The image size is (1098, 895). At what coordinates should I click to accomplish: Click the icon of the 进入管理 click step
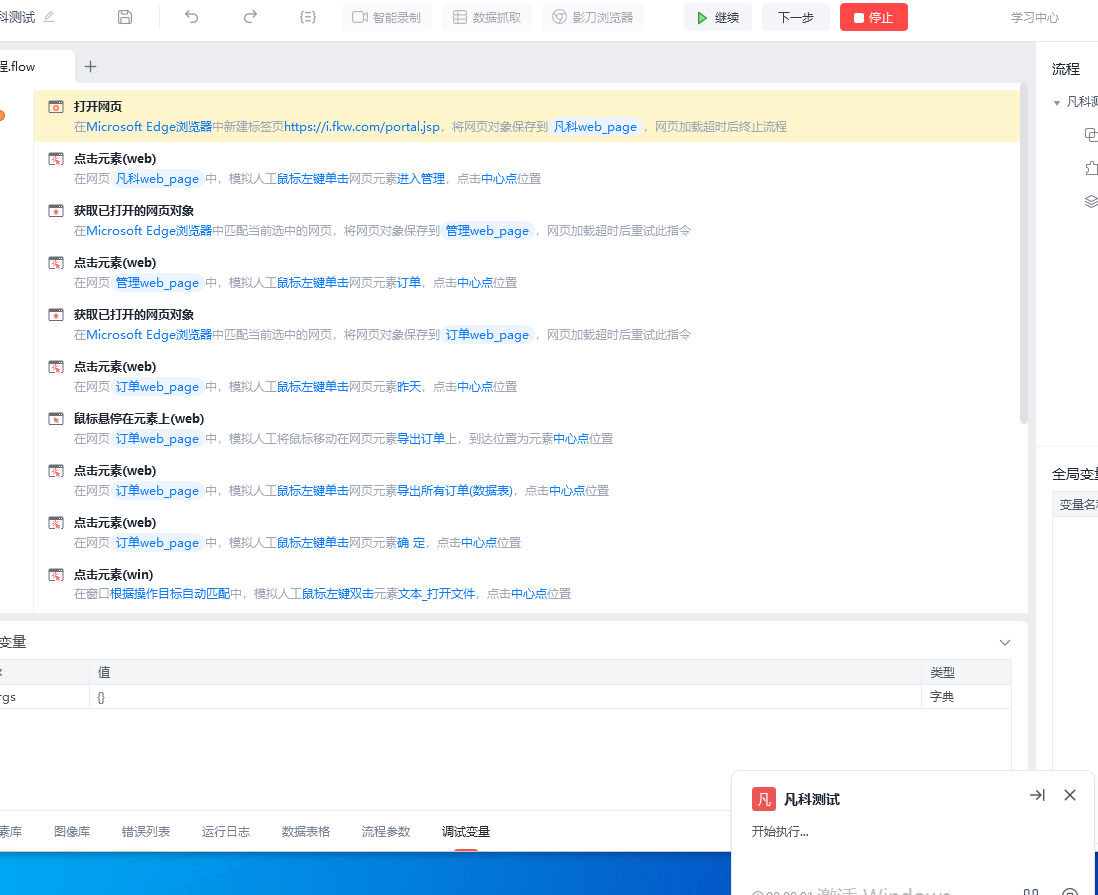(x=56, y=159)
